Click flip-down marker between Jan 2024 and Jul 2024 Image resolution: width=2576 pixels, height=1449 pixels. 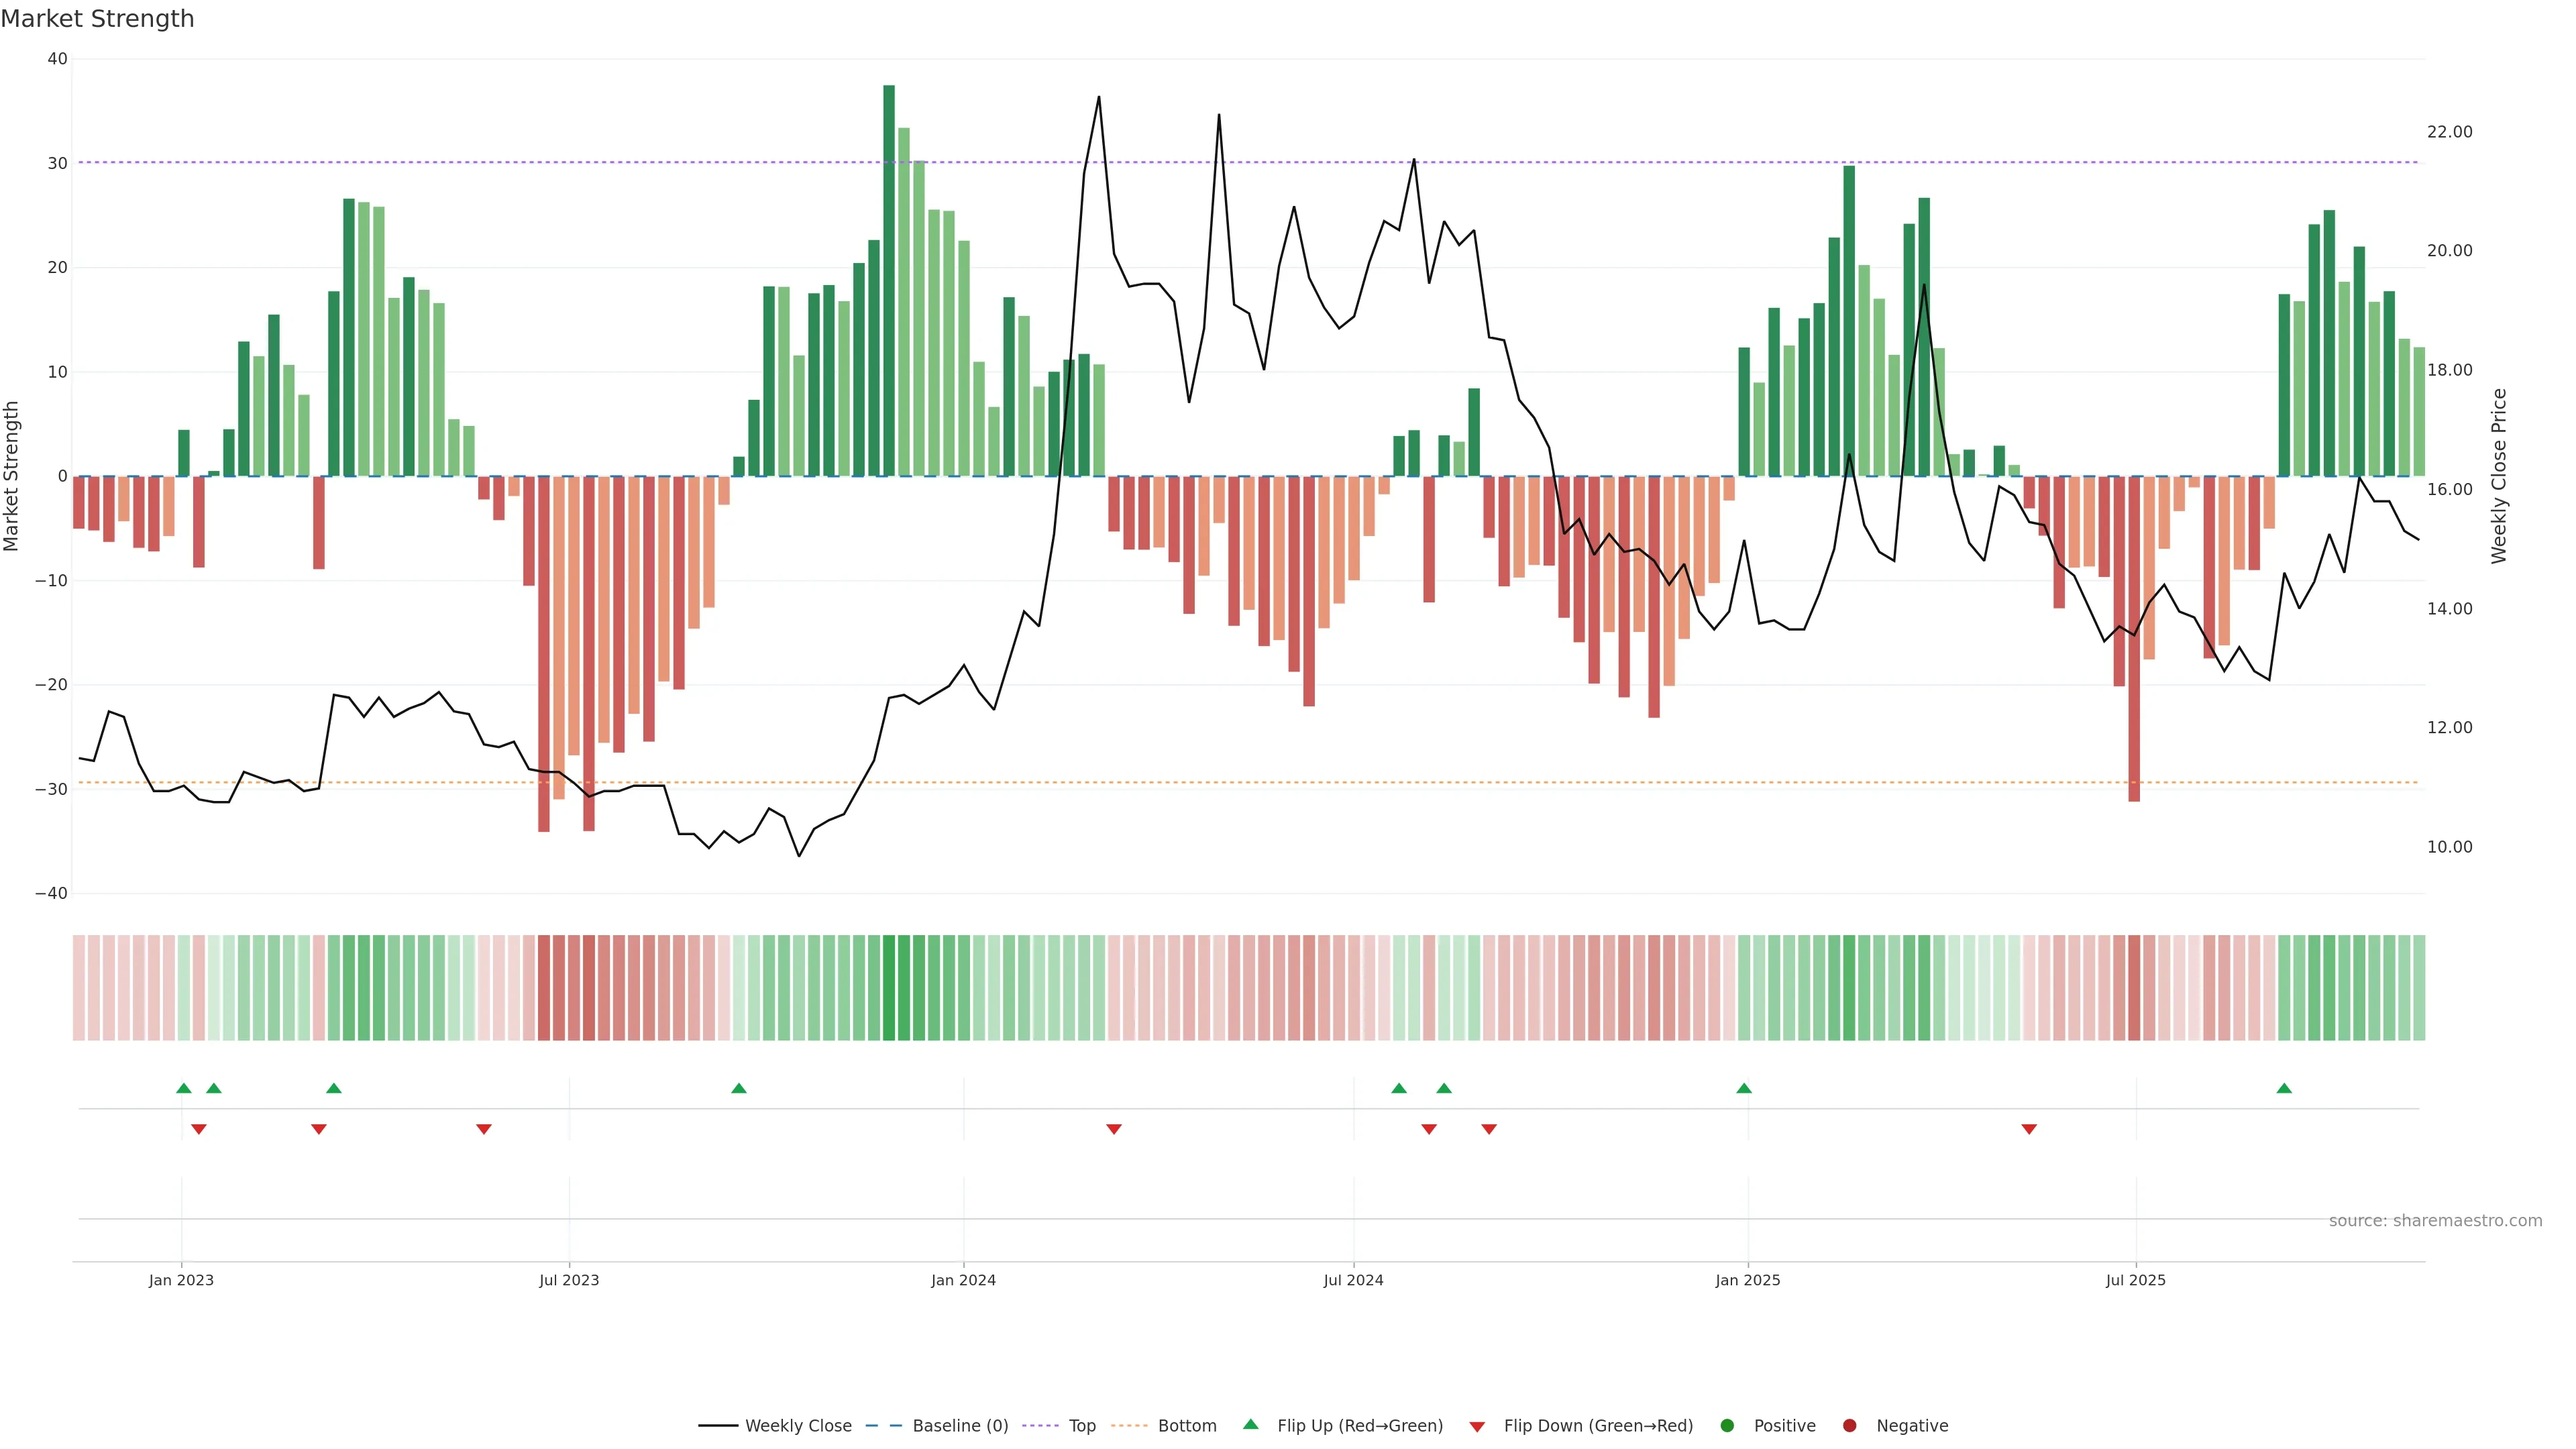coord(1114,1129)
